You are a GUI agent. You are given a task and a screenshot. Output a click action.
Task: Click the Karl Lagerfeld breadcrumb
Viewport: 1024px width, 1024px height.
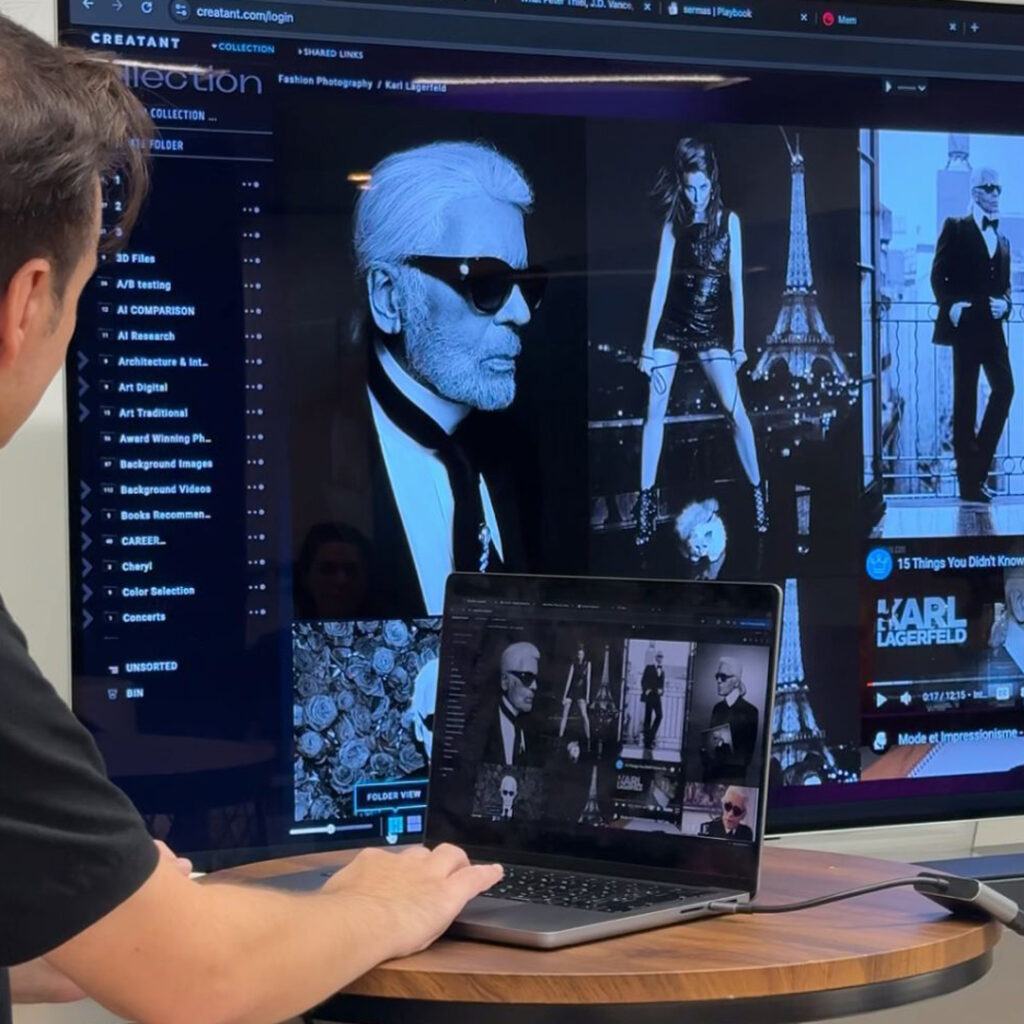(415, 86)
